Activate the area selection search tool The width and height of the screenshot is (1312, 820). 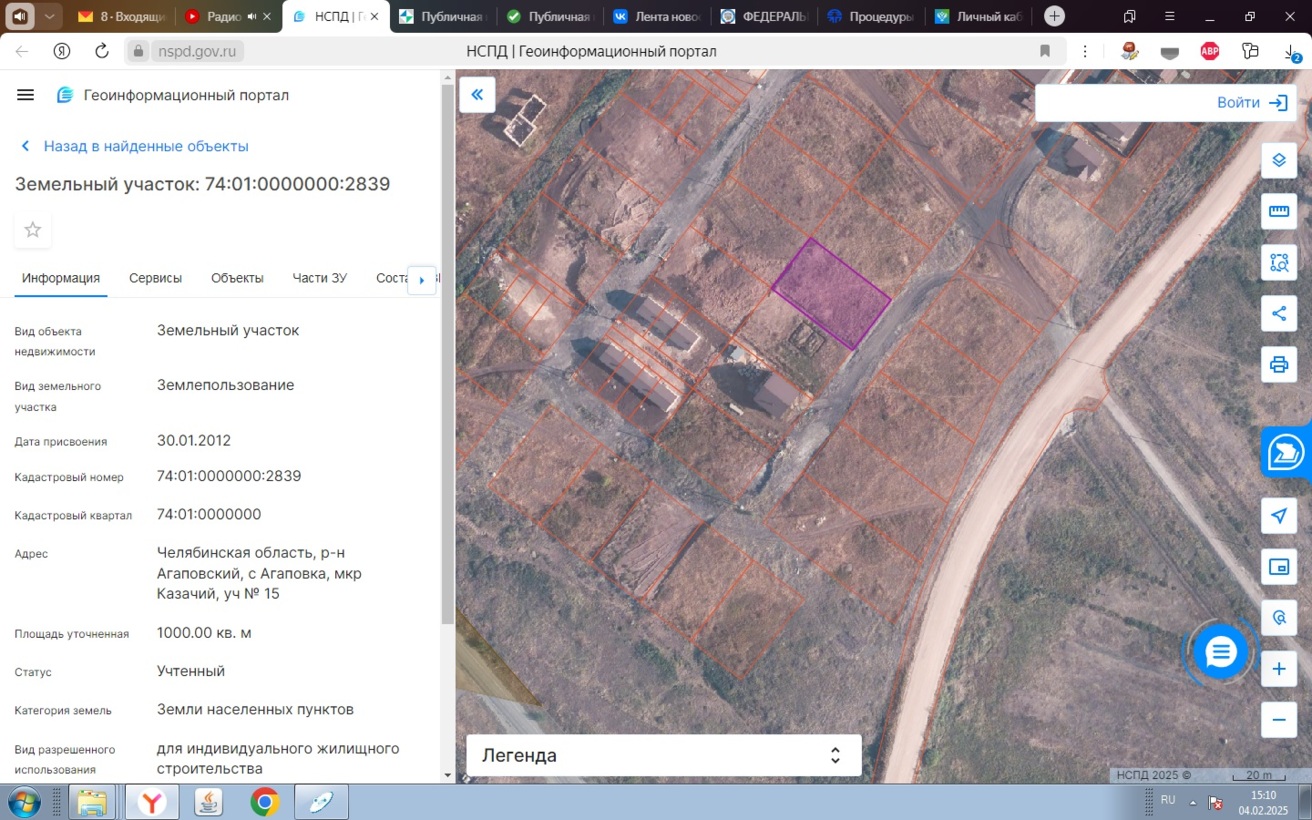1278,262
